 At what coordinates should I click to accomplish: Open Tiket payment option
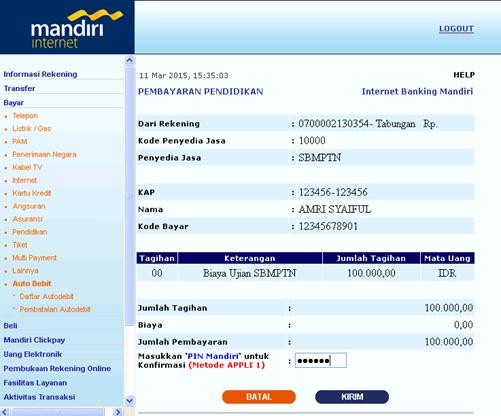point(20,245)
